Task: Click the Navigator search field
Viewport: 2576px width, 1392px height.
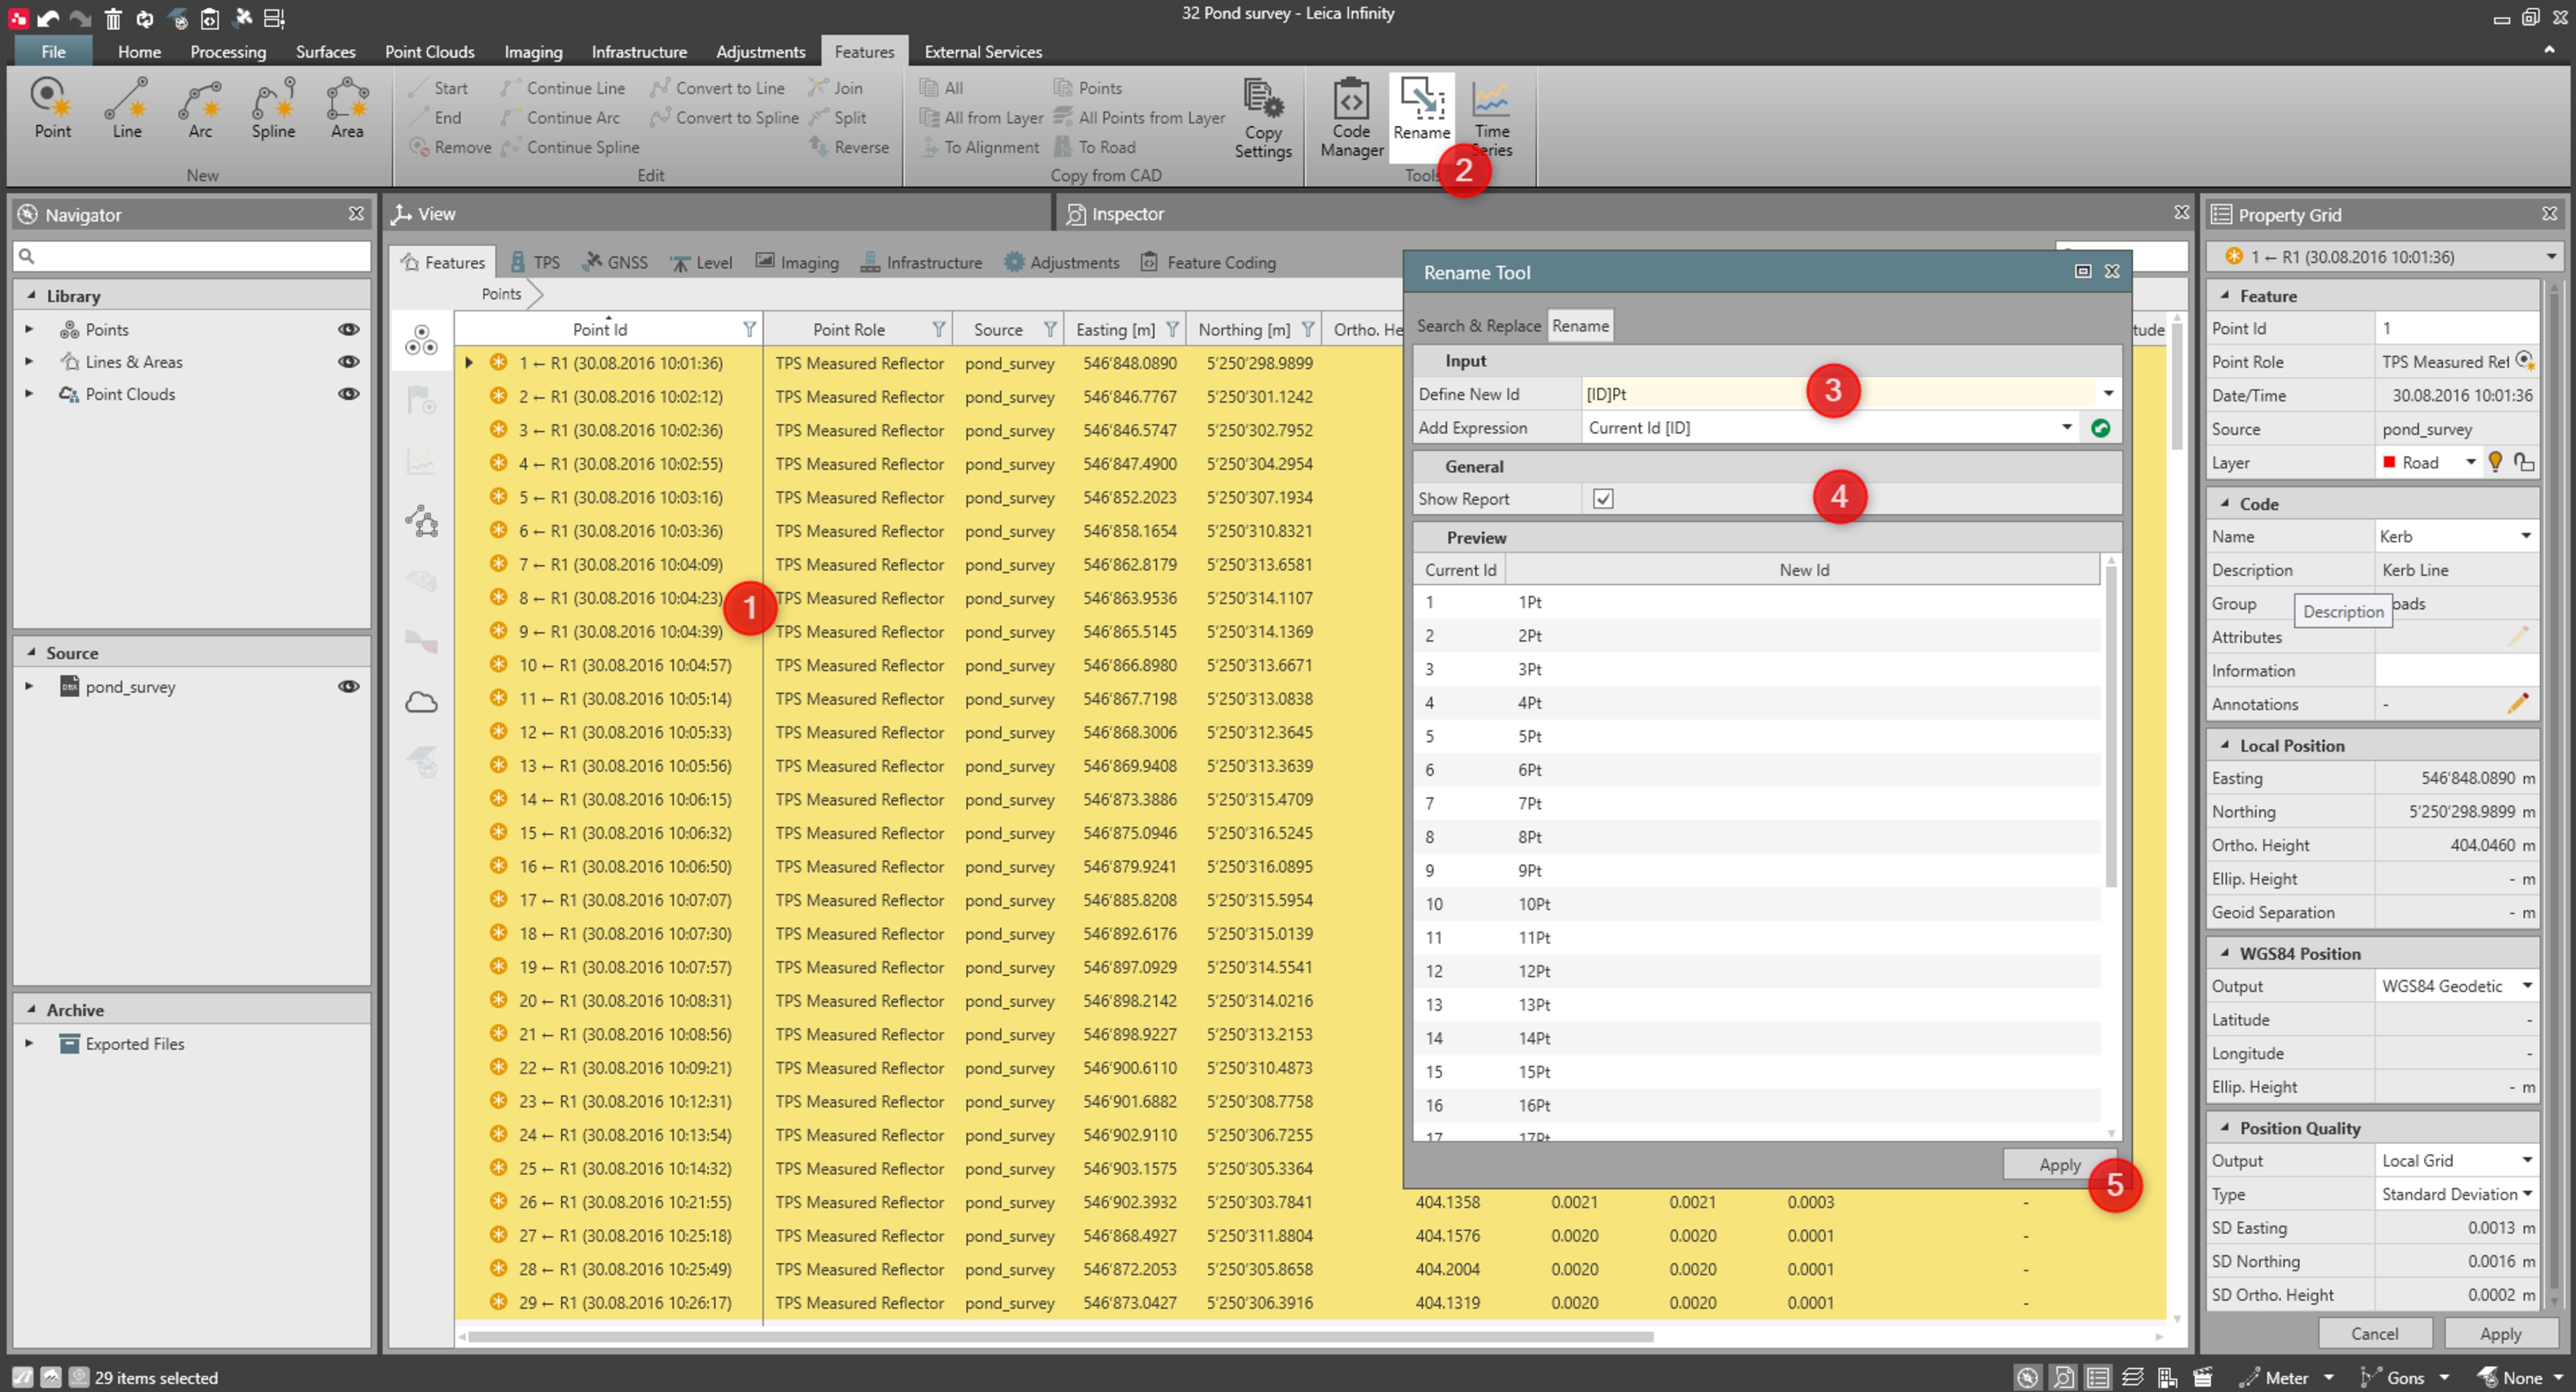Action: click(192, 256)
